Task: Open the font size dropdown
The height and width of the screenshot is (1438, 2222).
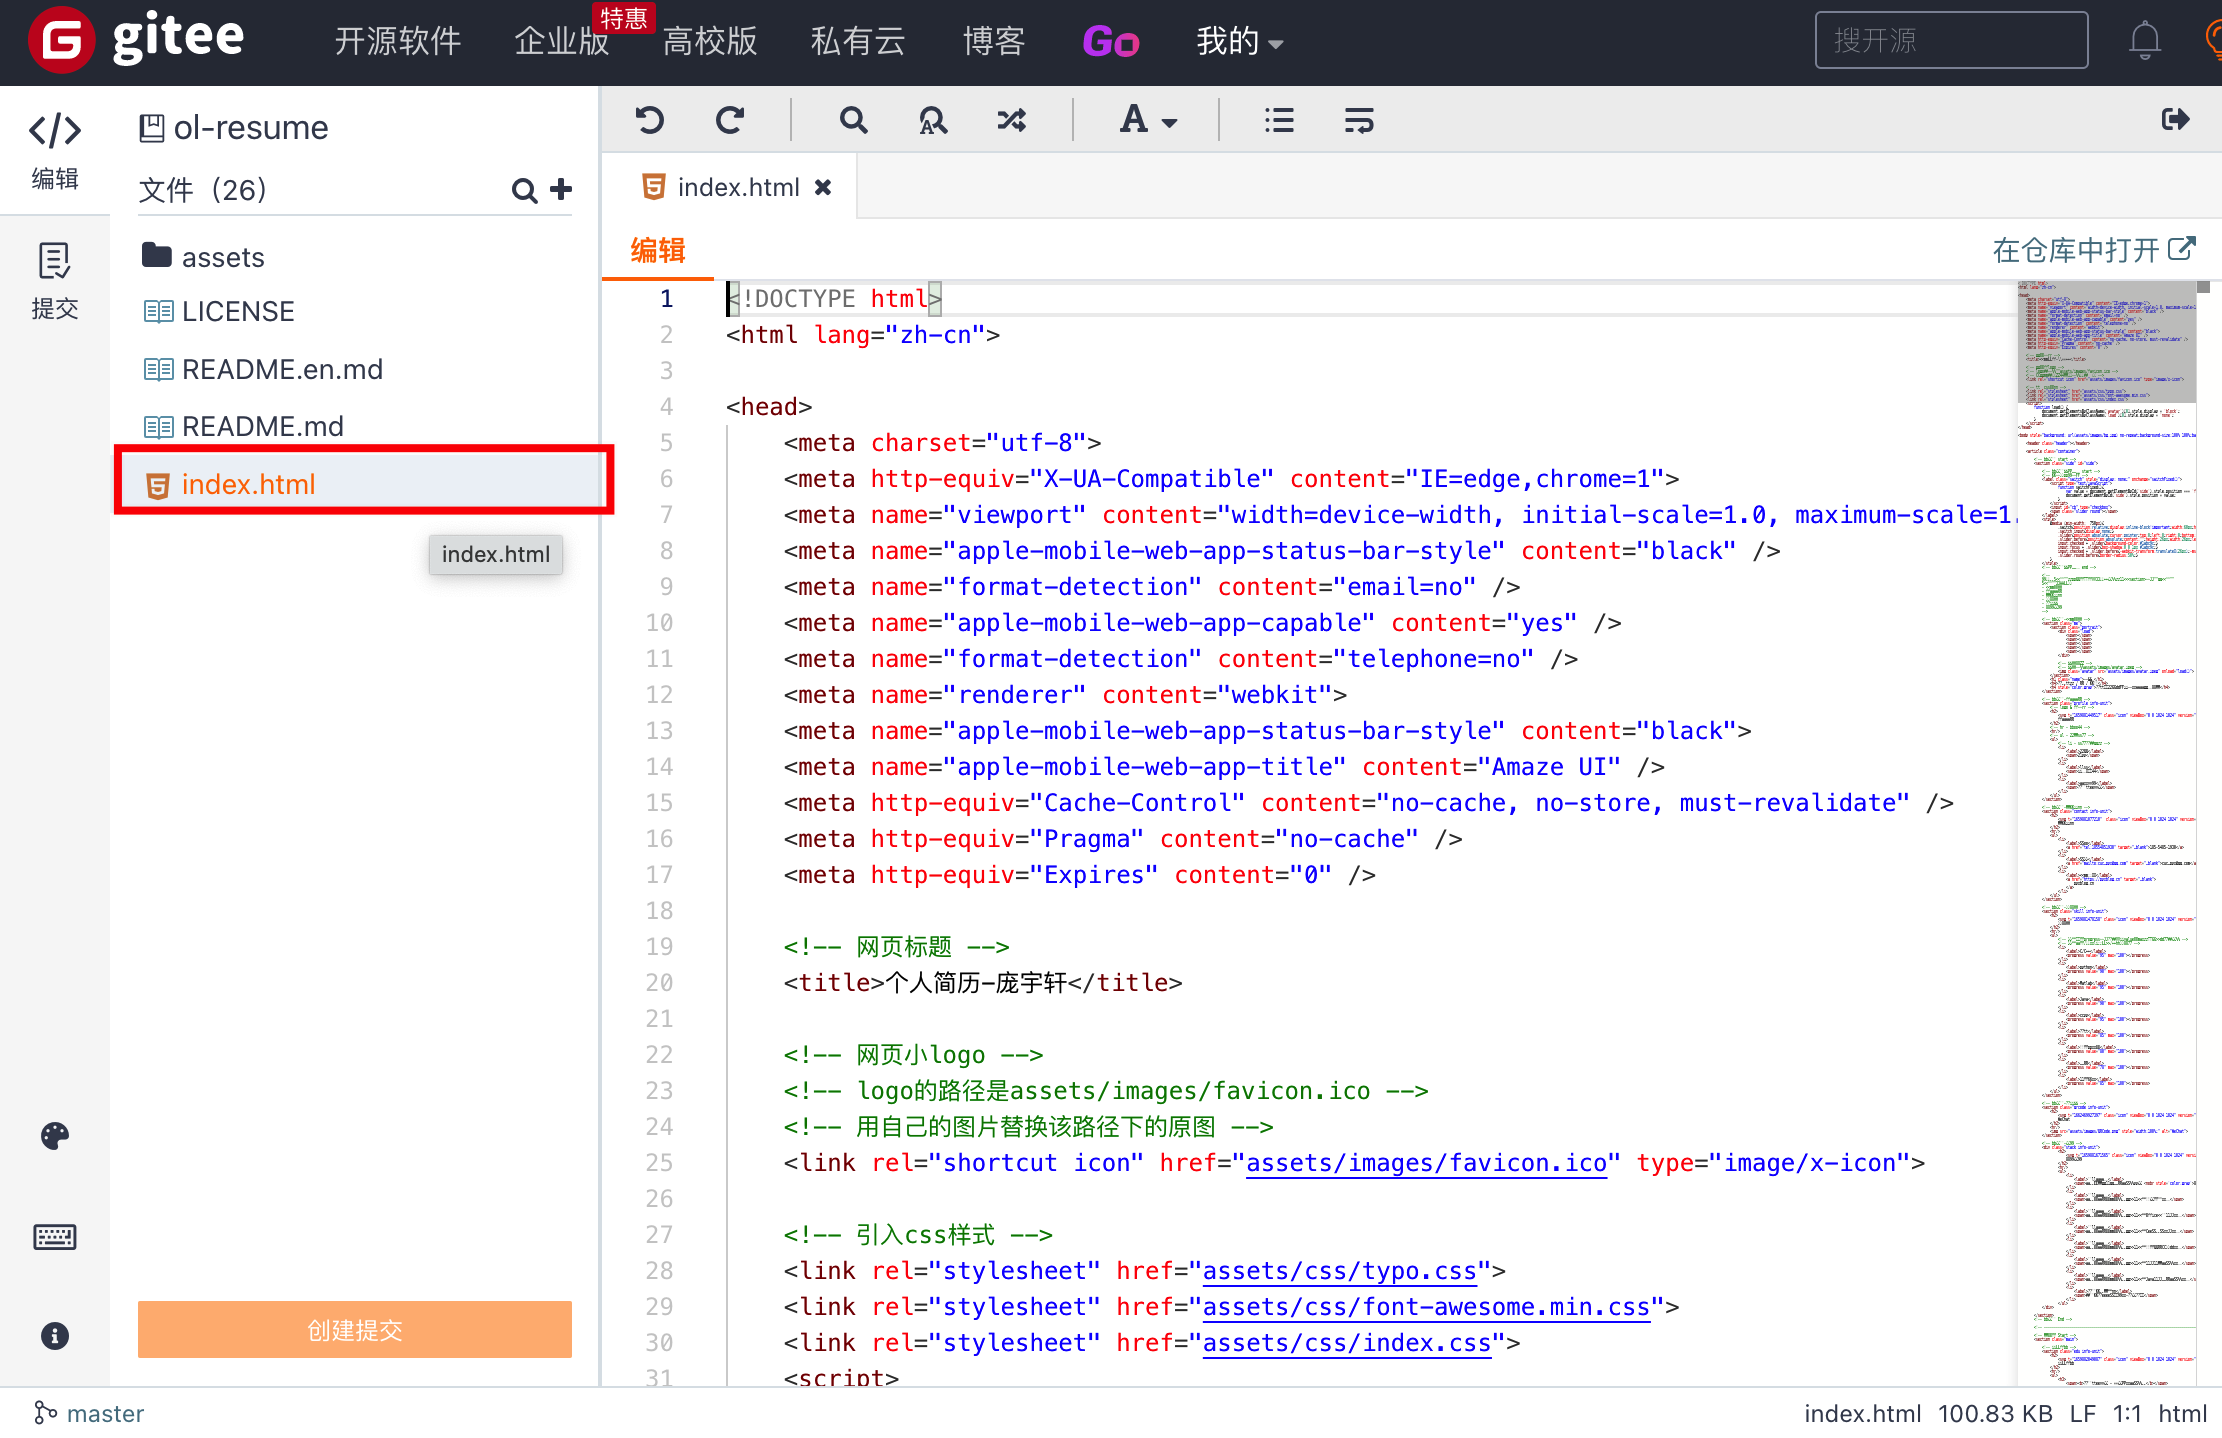Action: tap(1148, 121)
